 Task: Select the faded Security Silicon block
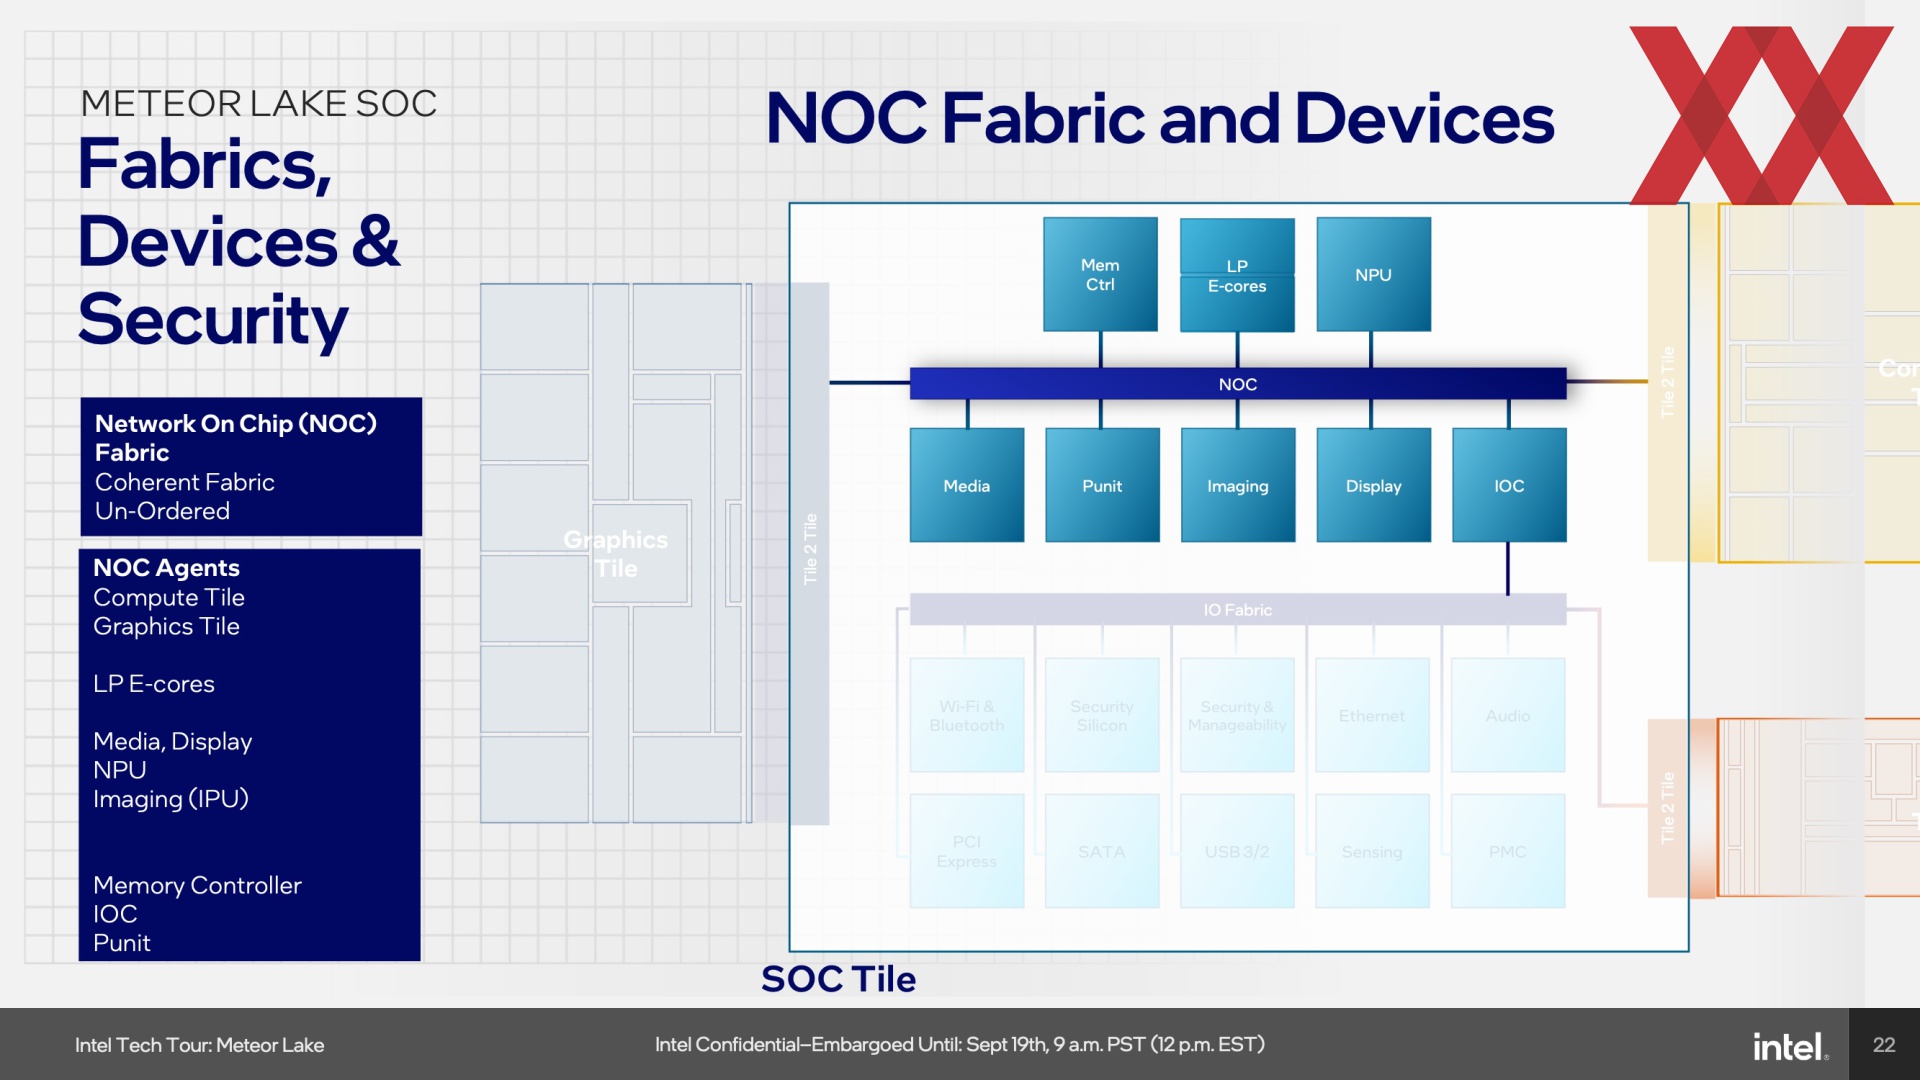pos(1102,715)
